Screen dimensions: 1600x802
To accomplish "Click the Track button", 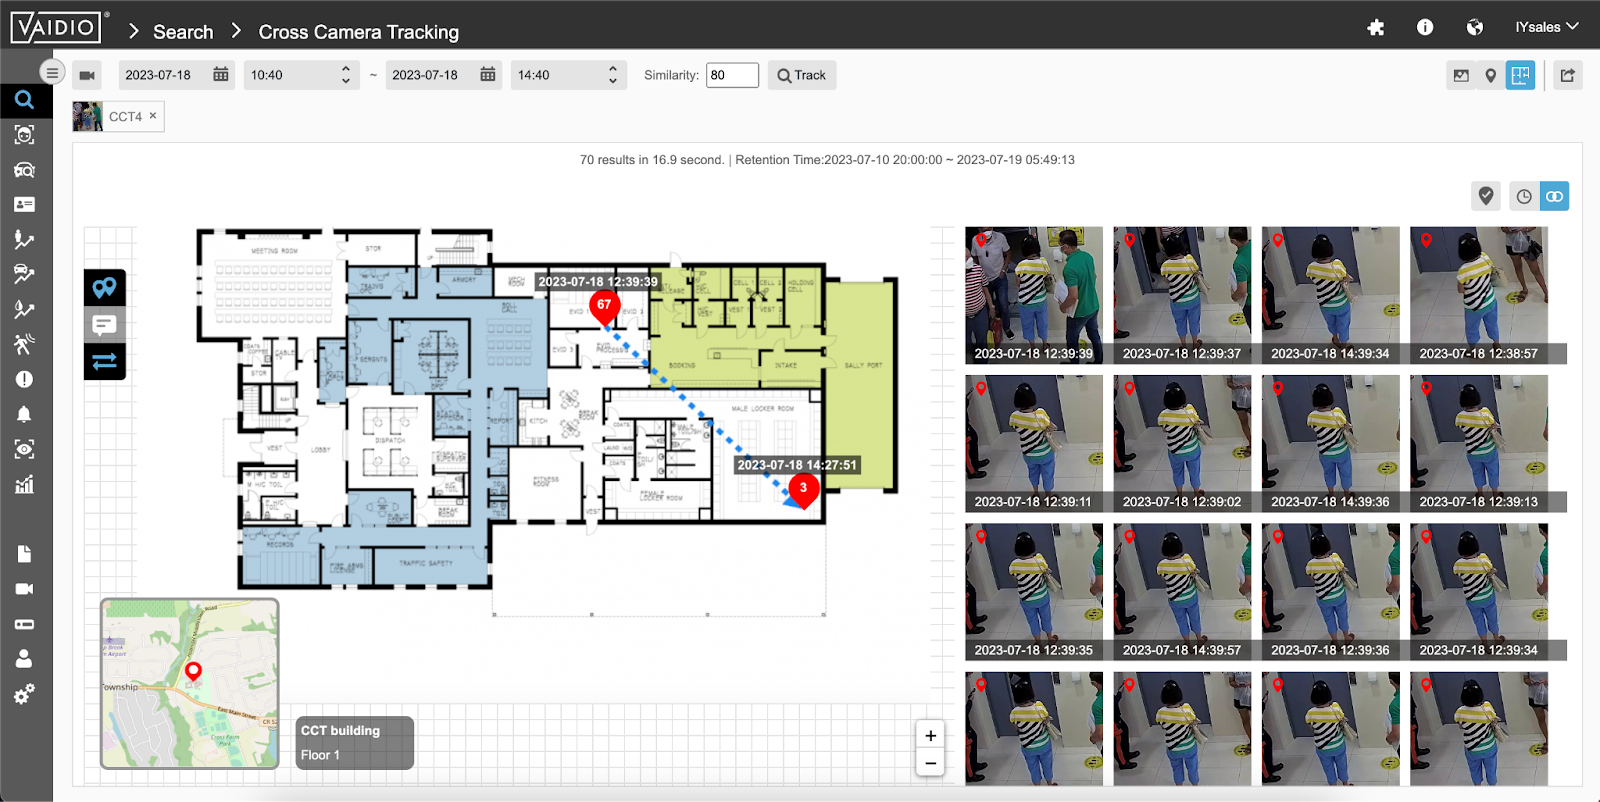I will pos(802,75).
